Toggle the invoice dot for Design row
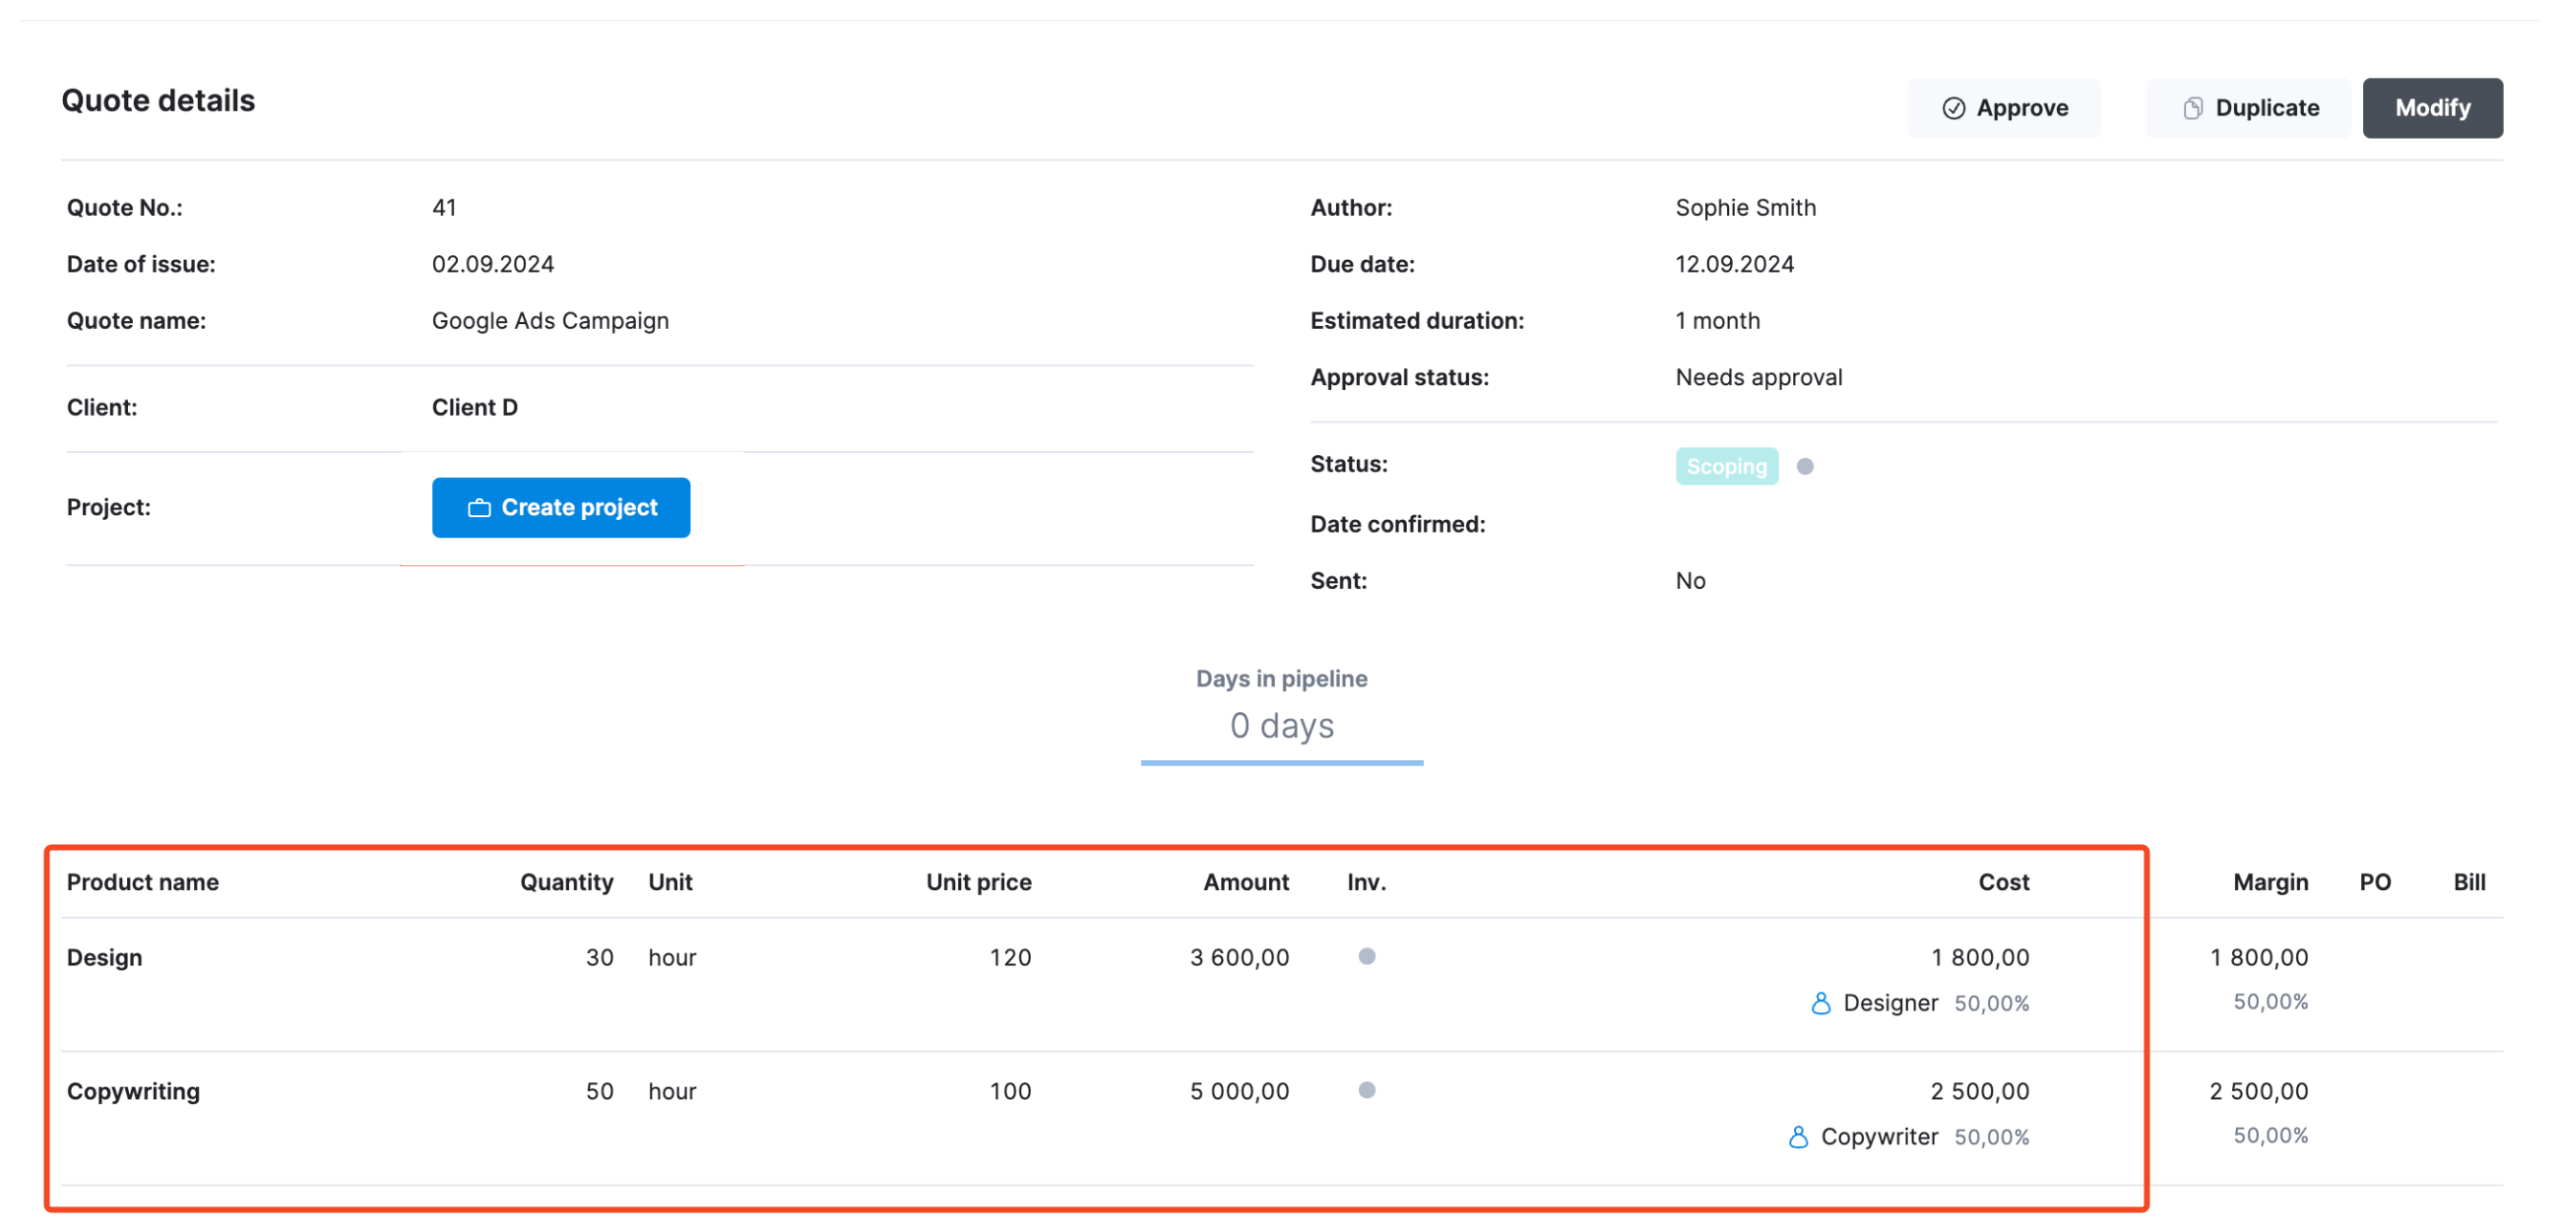Image resolution: width=2560 pixels, height=1230 pixels. tap(1366, 956)
